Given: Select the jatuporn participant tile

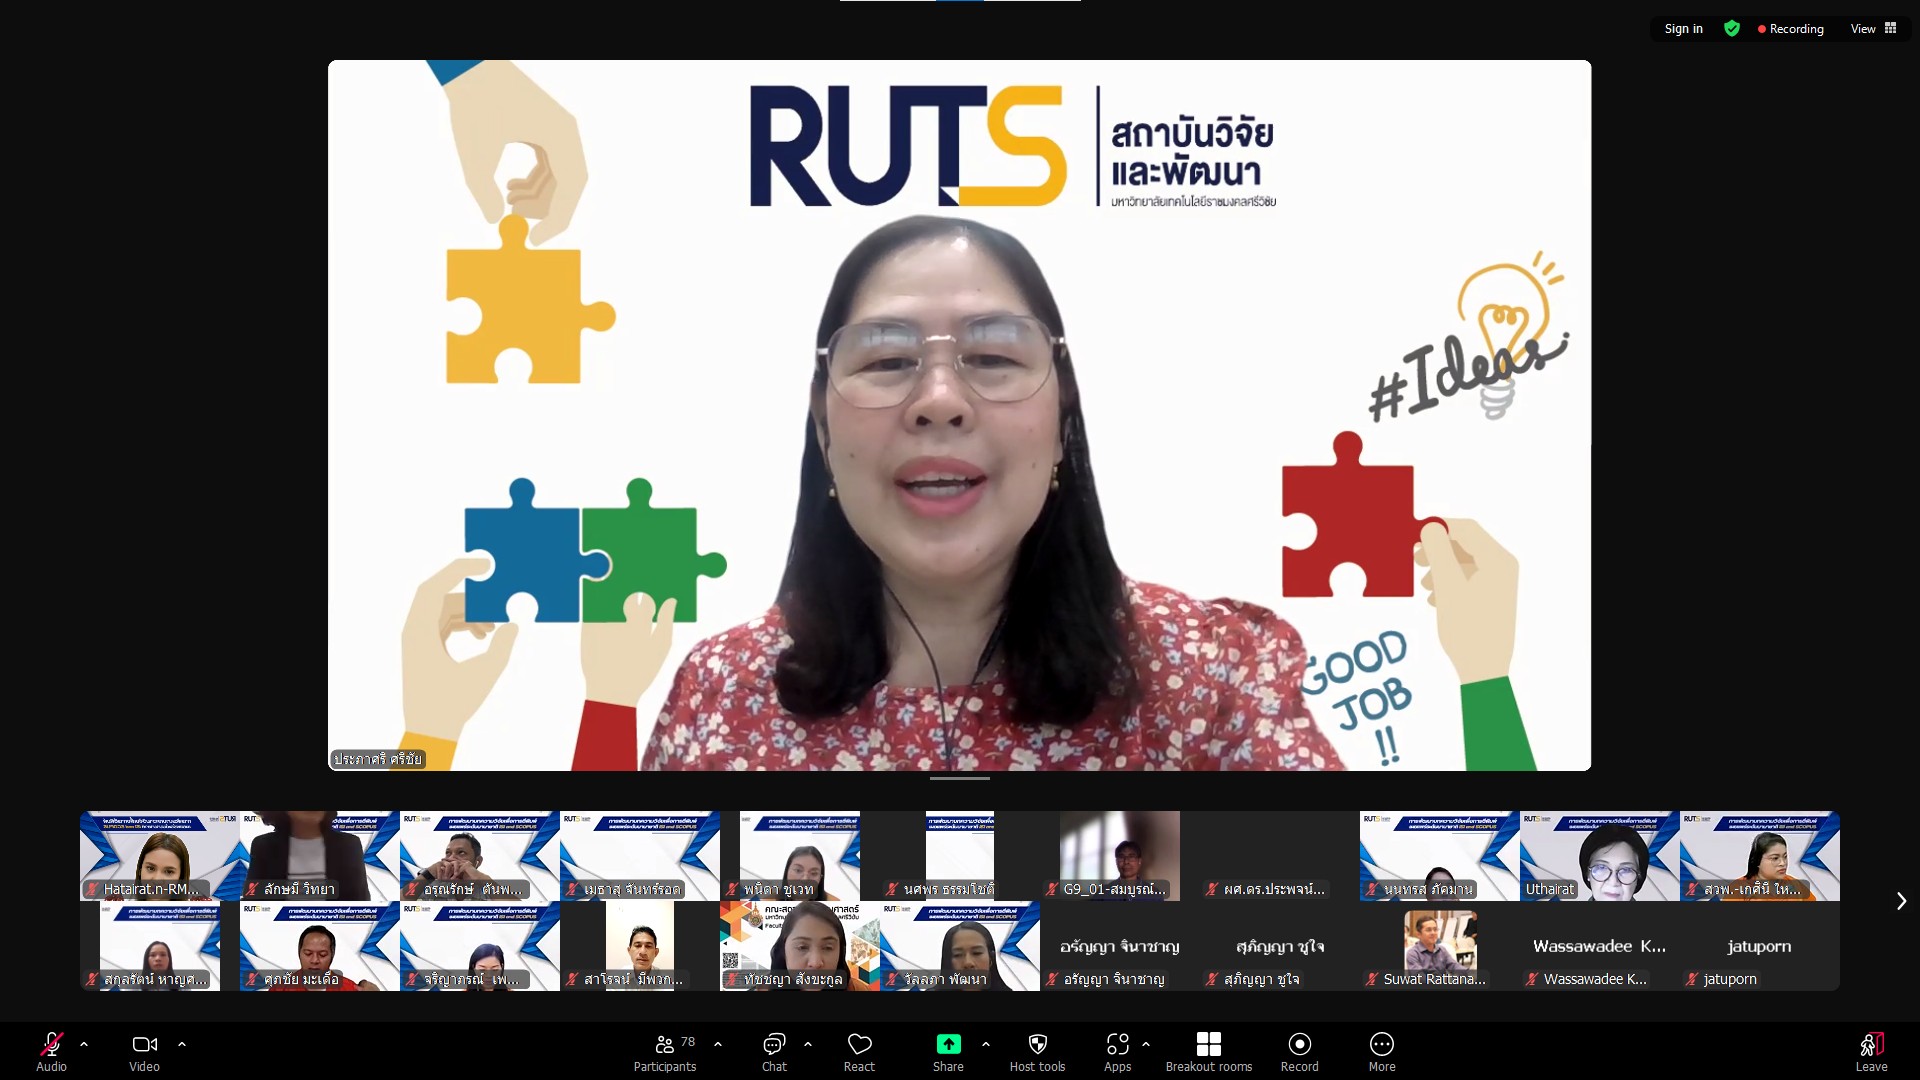Looking at the screenshot, I should tap(1760, 946).
